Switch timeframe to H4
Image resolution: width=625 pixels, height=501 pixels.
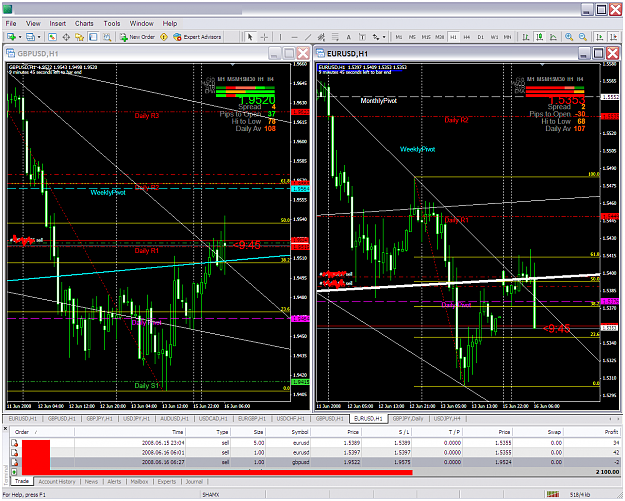(467, 37)
